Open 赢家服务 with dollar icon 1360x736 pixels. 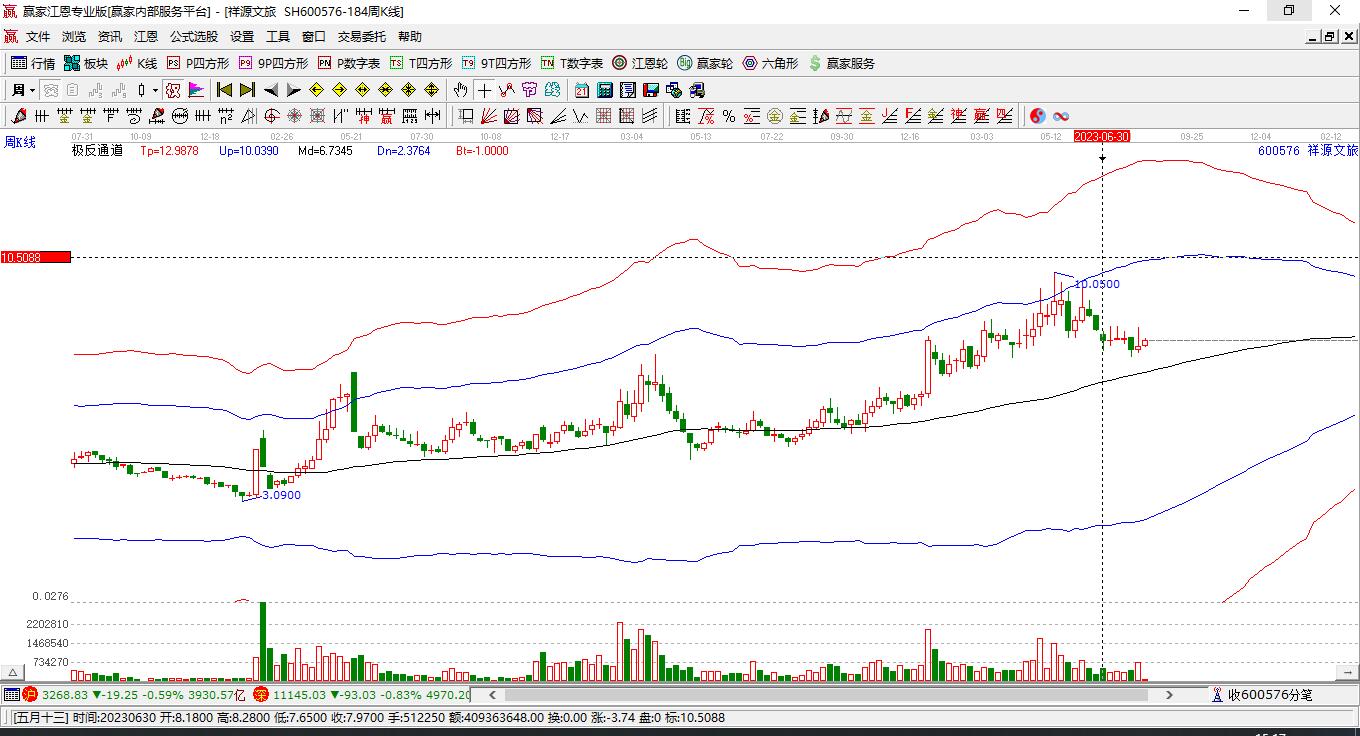point(841,63)
